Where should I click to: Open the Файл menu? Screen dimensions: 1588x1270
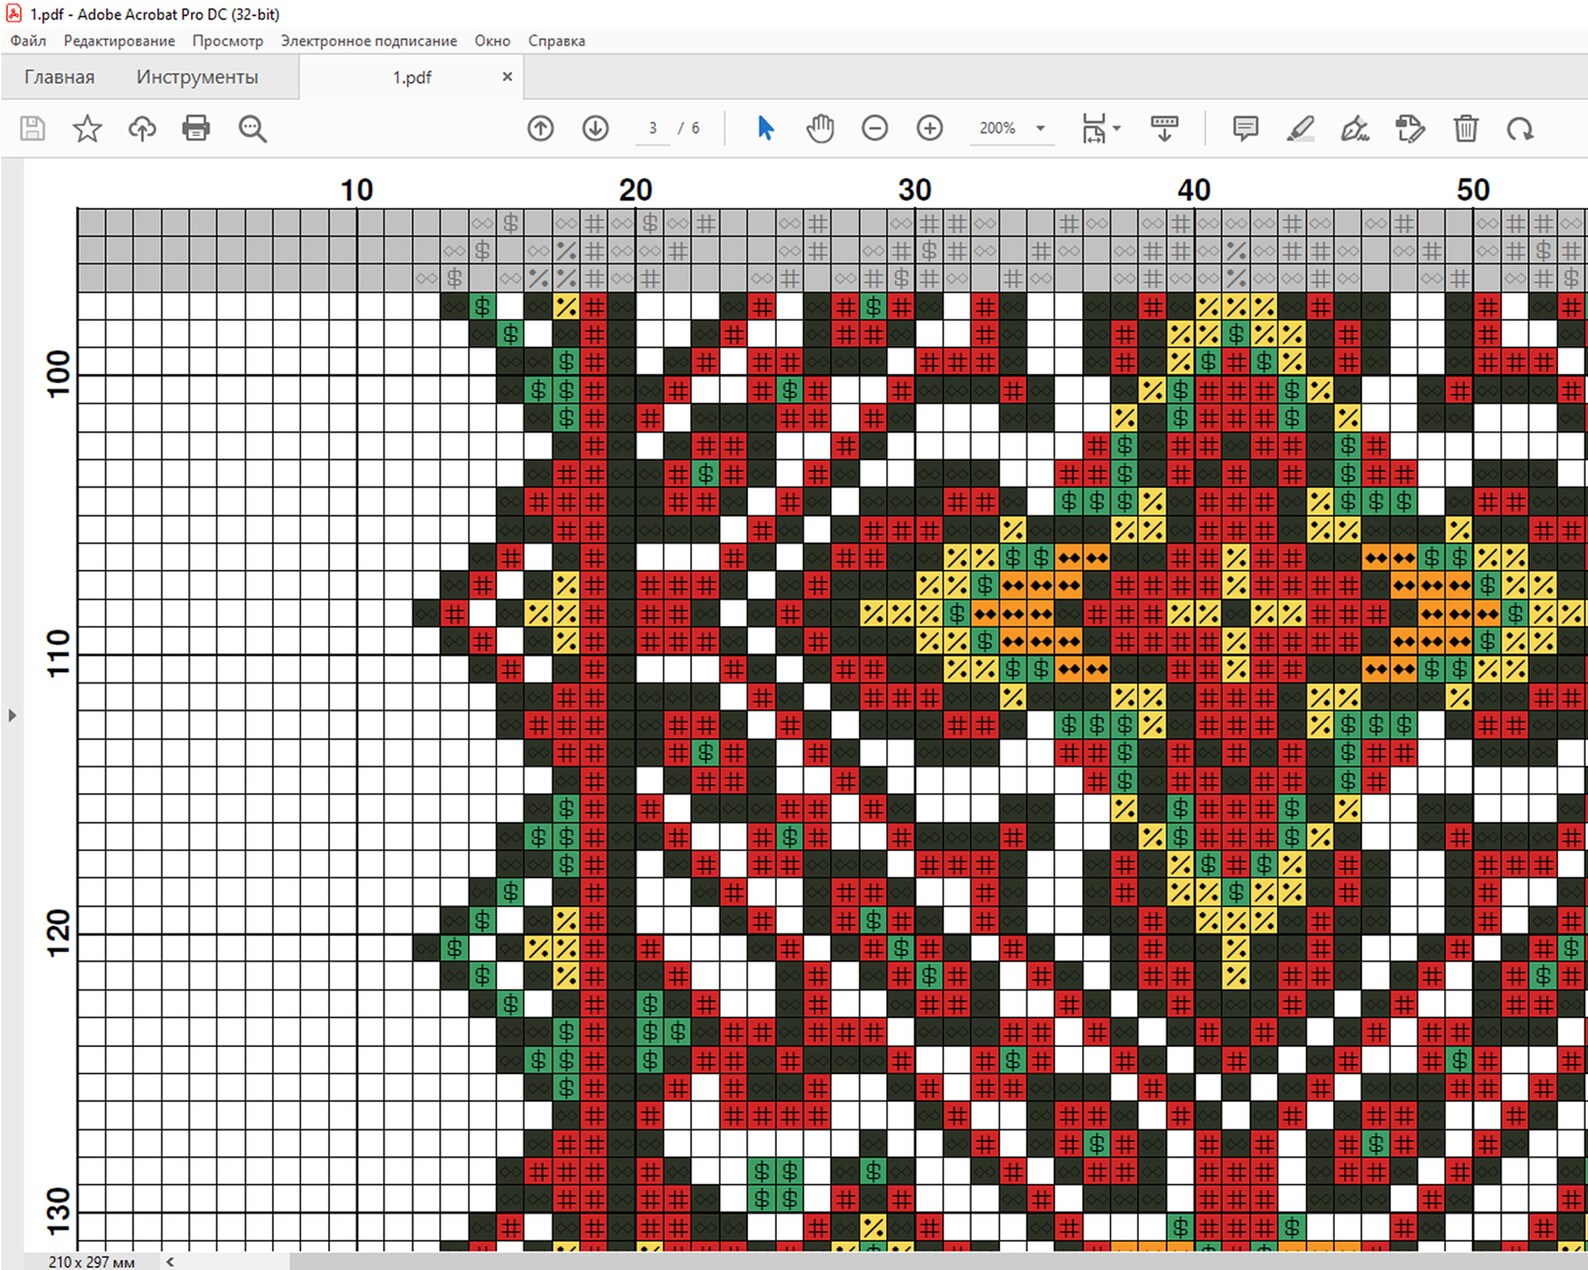tap(28, 41)
